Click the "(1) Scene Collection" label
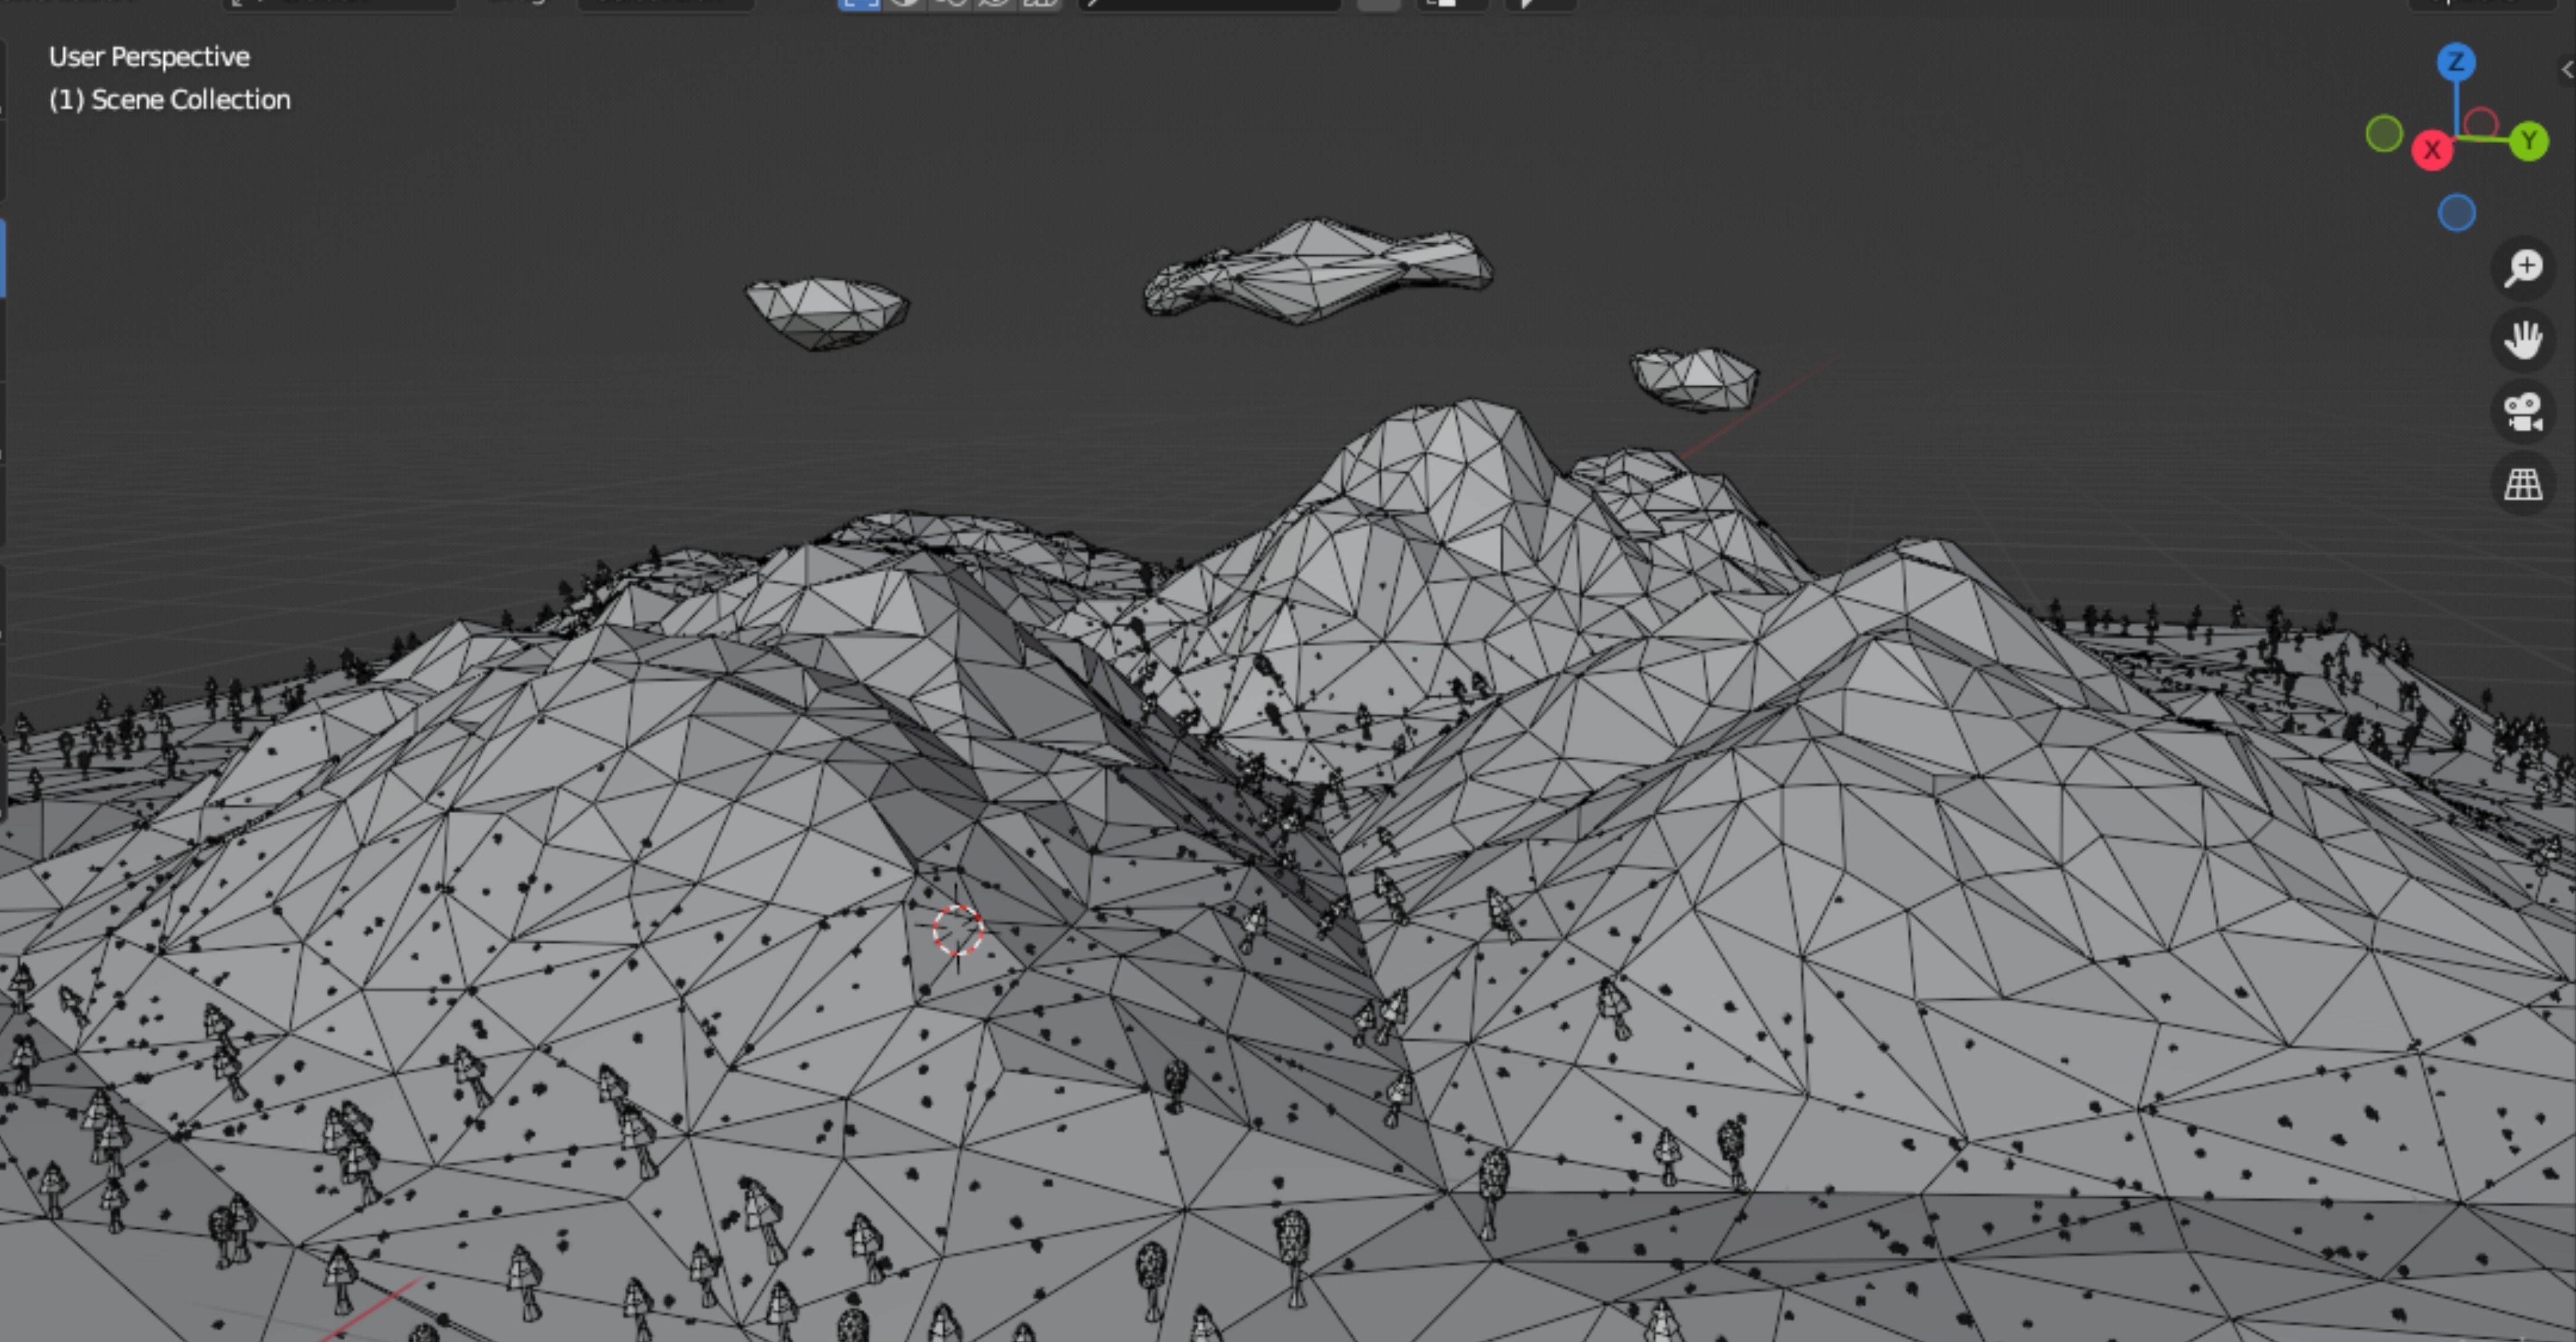This screenshot has height=1342, width=2576. click(x=170, y=100)
